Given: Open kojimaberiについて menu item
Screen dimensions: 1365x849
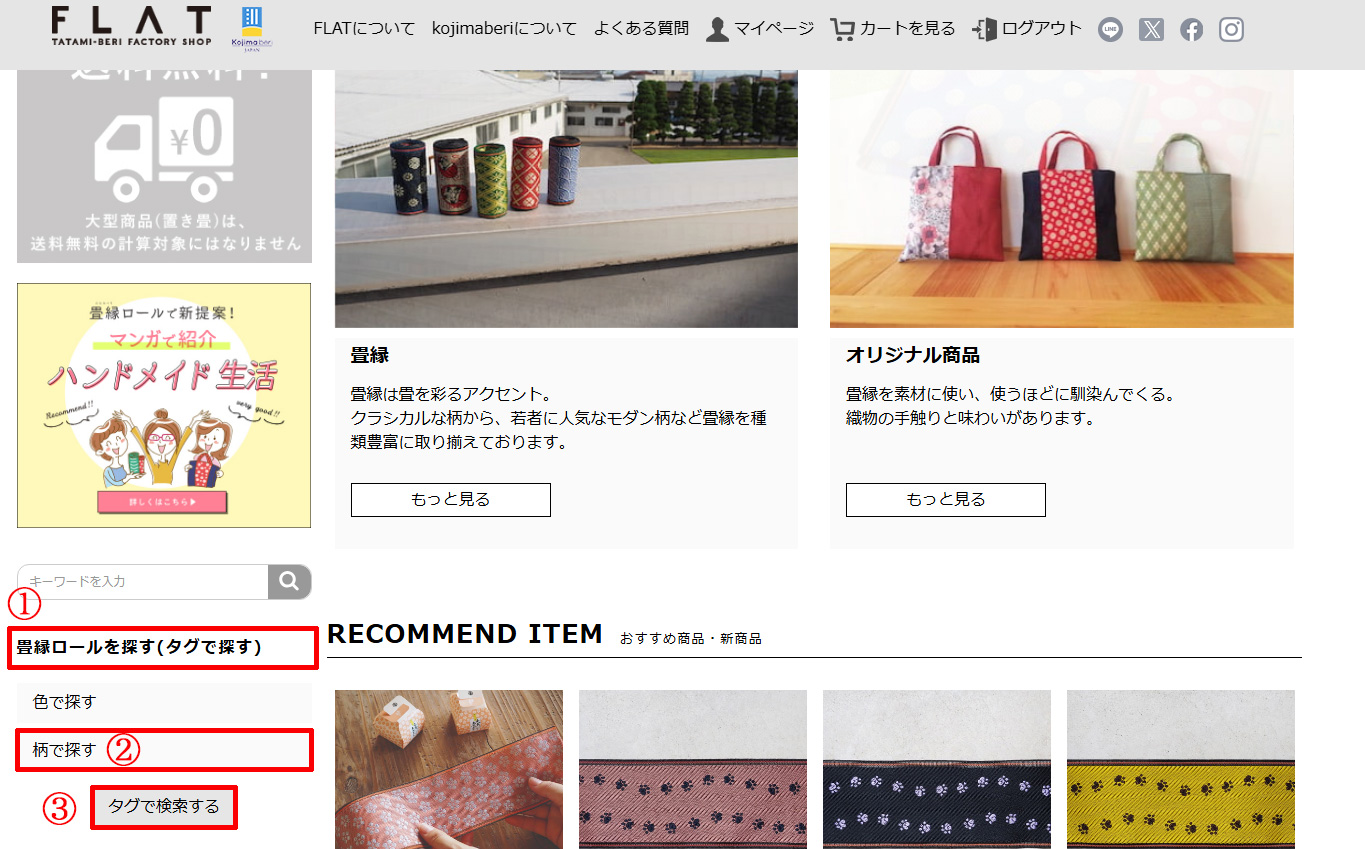Looking at the screenshot, I should [504, 29].
